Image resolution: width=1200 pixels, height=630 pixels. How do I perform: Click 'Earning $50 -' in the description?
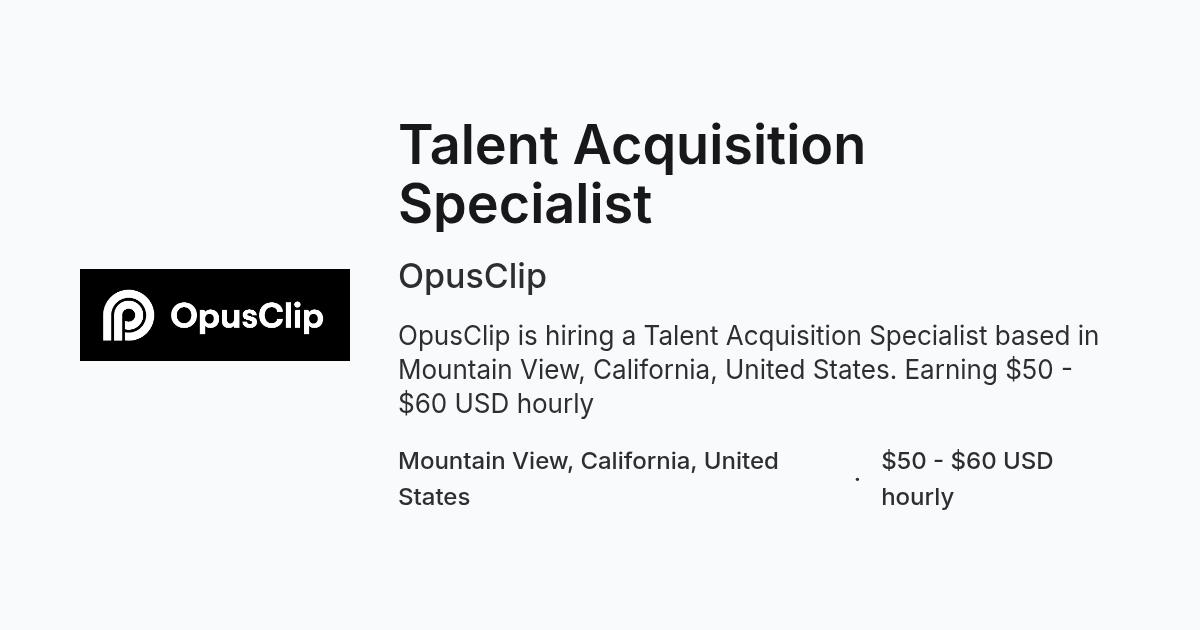pyautogui.click(x=988, y=370)
